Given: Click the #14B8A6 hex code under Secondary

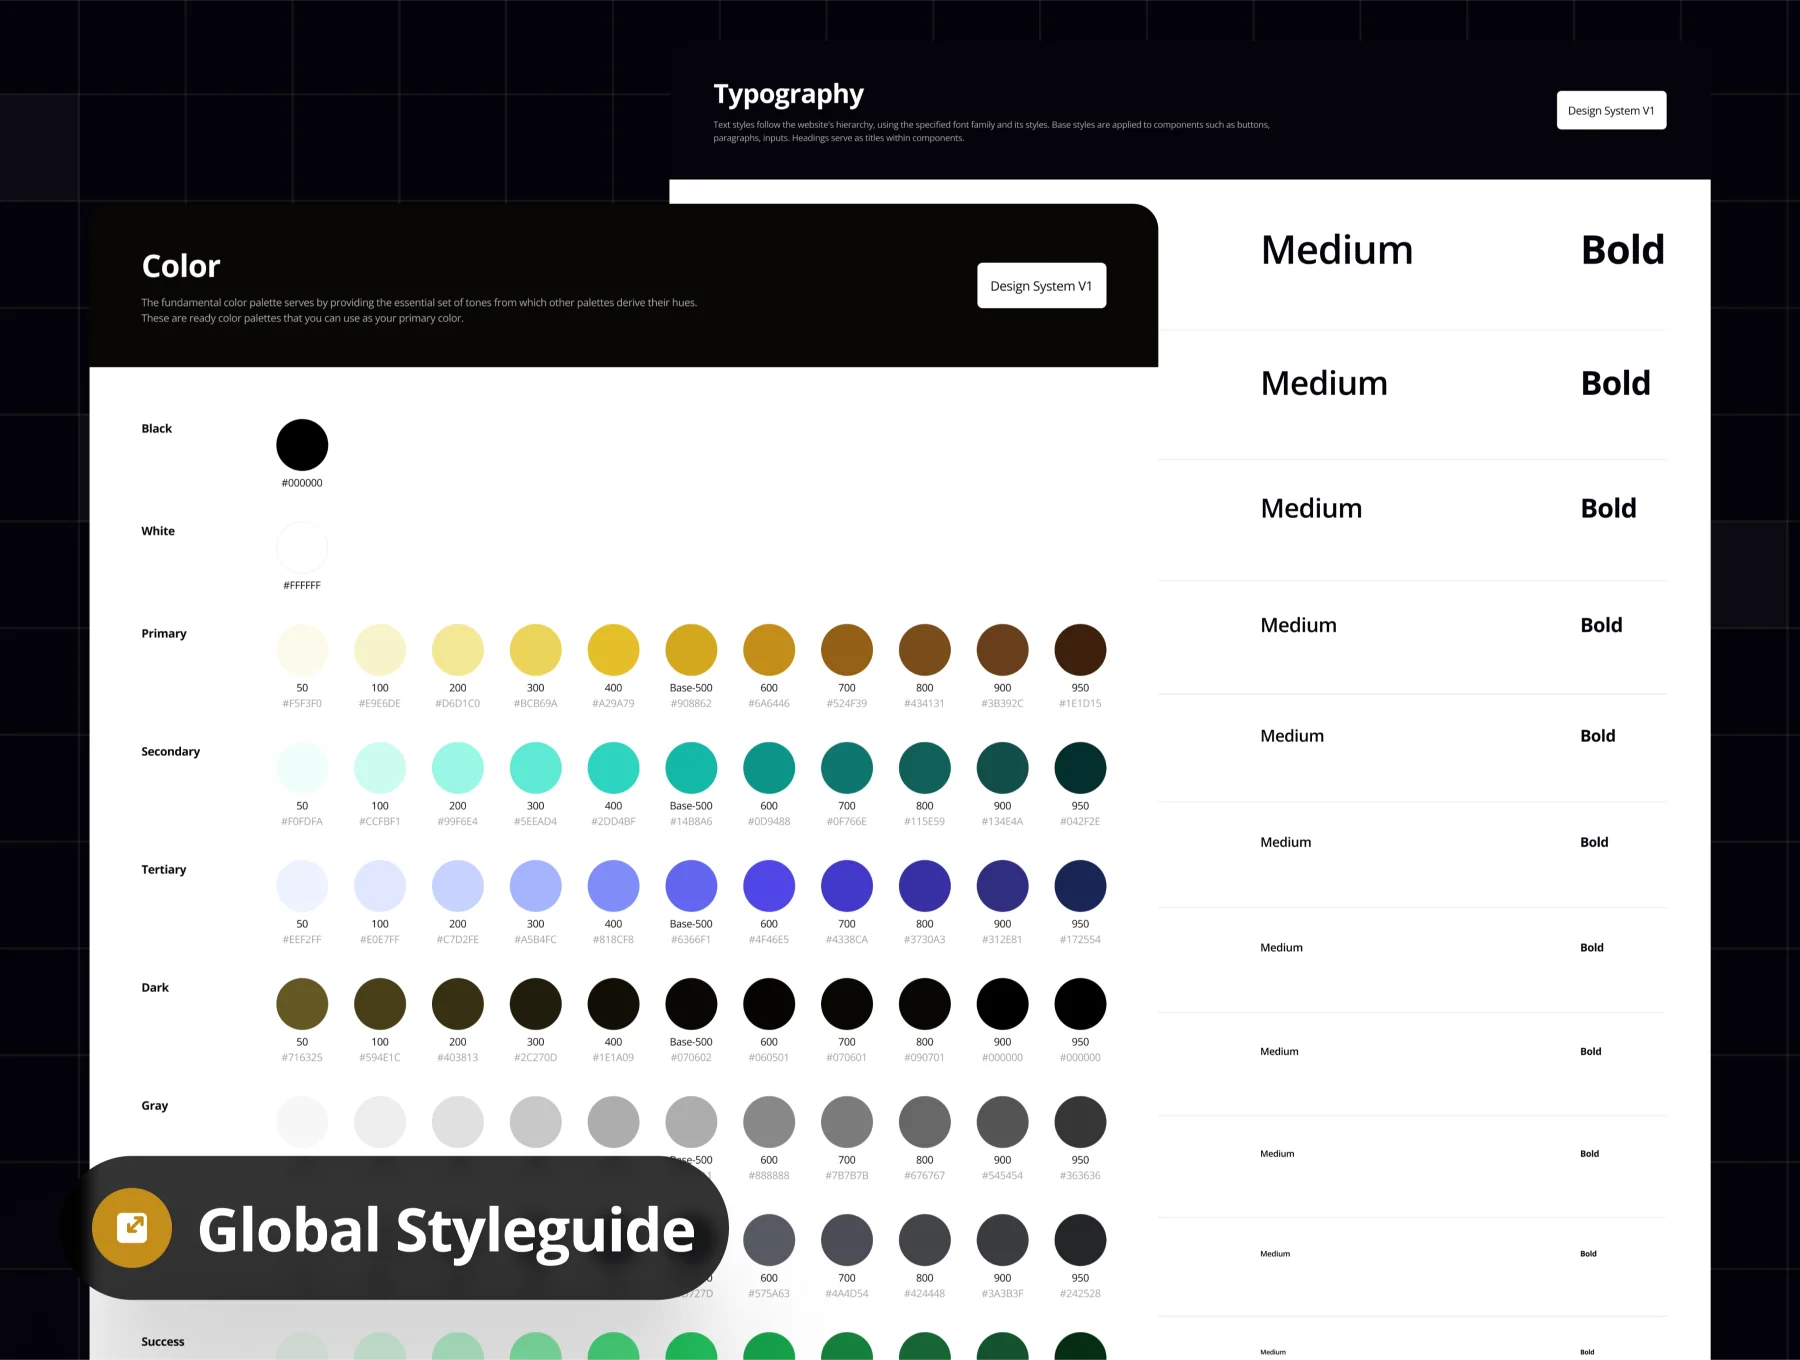Looking at the screenshot, I should click(691, 822).
